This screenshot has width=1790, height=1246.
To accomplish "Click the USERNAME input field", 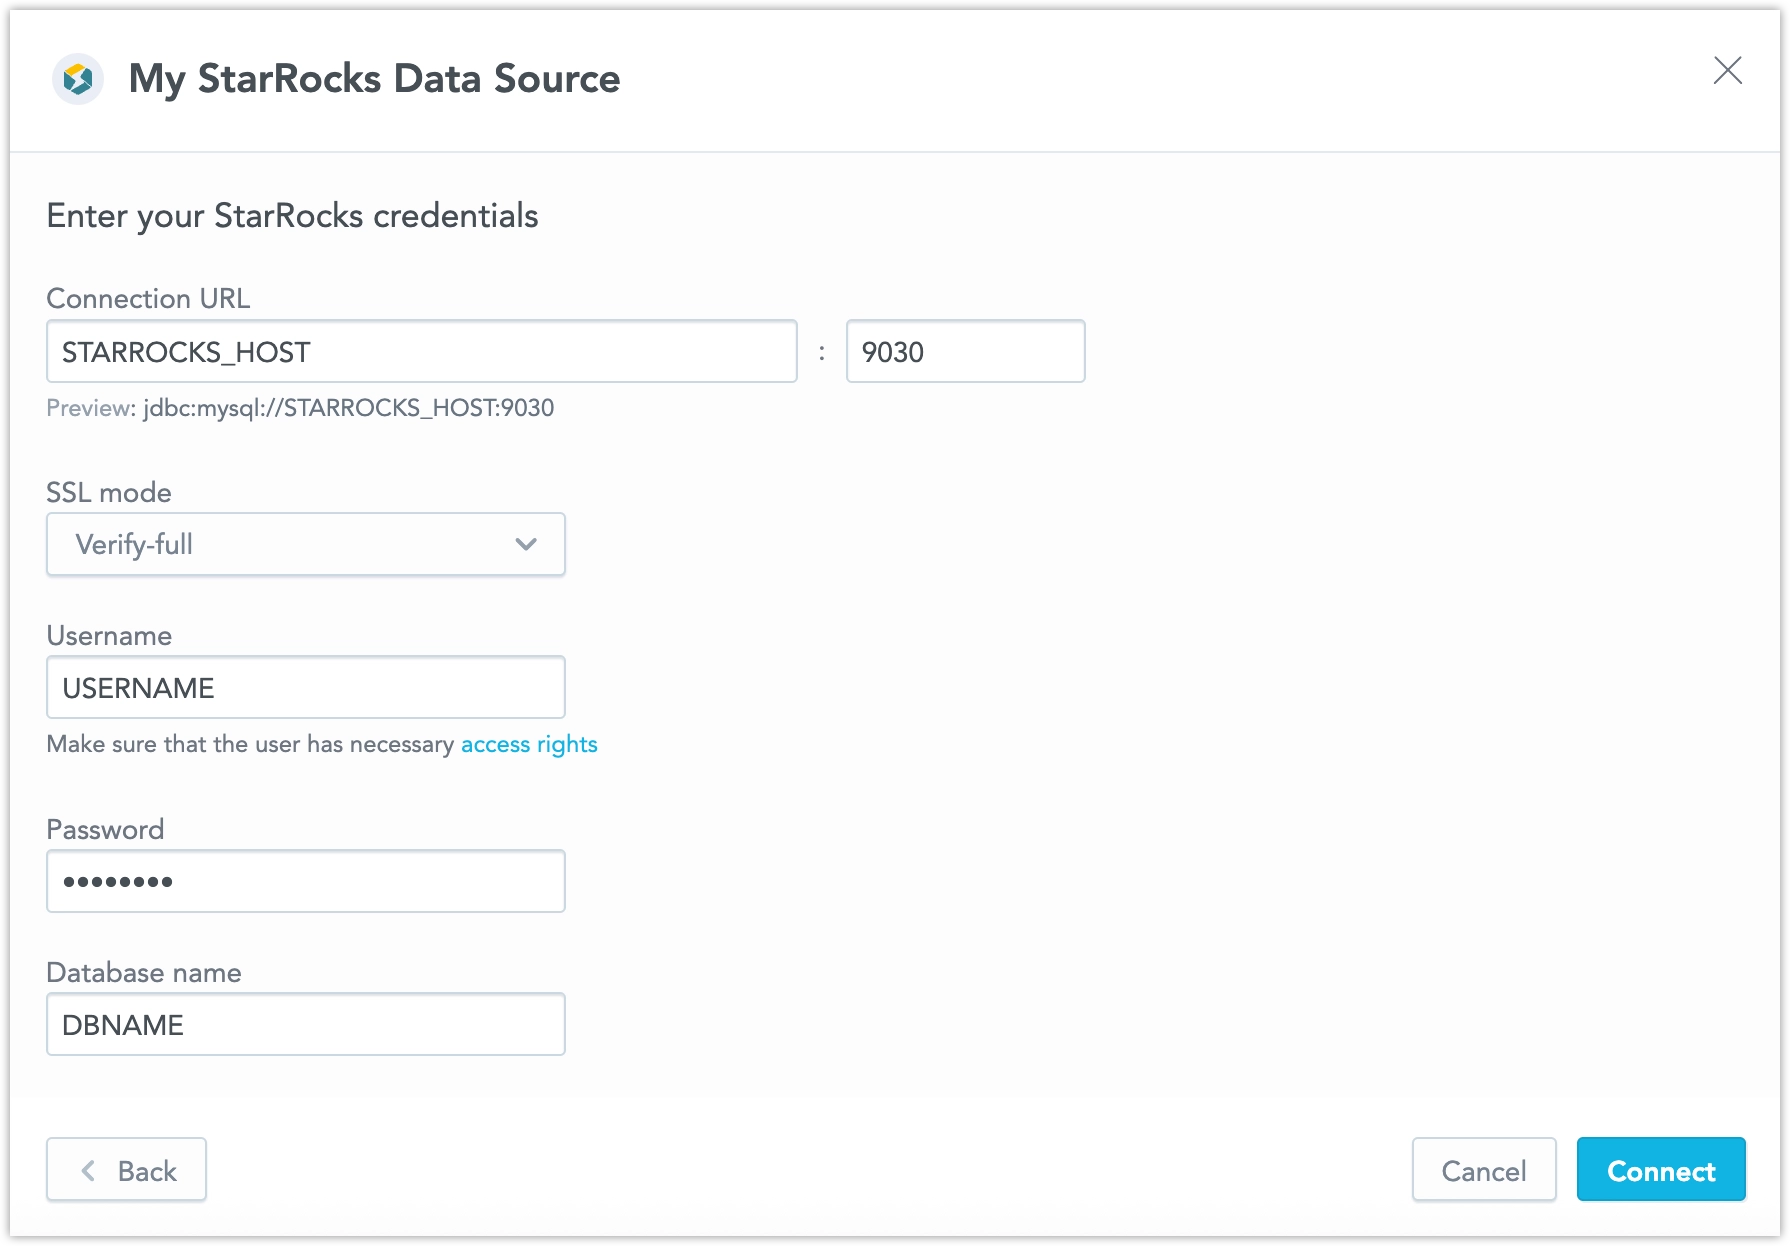I will click(305, 687).
